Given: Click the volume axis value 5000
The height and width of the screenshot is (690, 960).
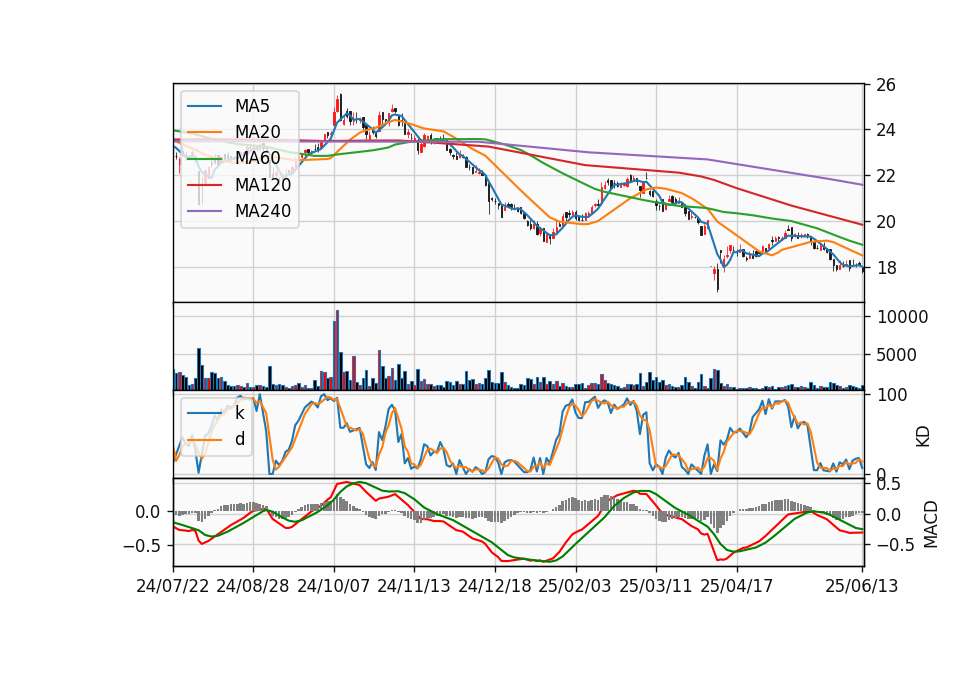Looking at the screenshot, I should pyautogui.click(x=896, y=355).
